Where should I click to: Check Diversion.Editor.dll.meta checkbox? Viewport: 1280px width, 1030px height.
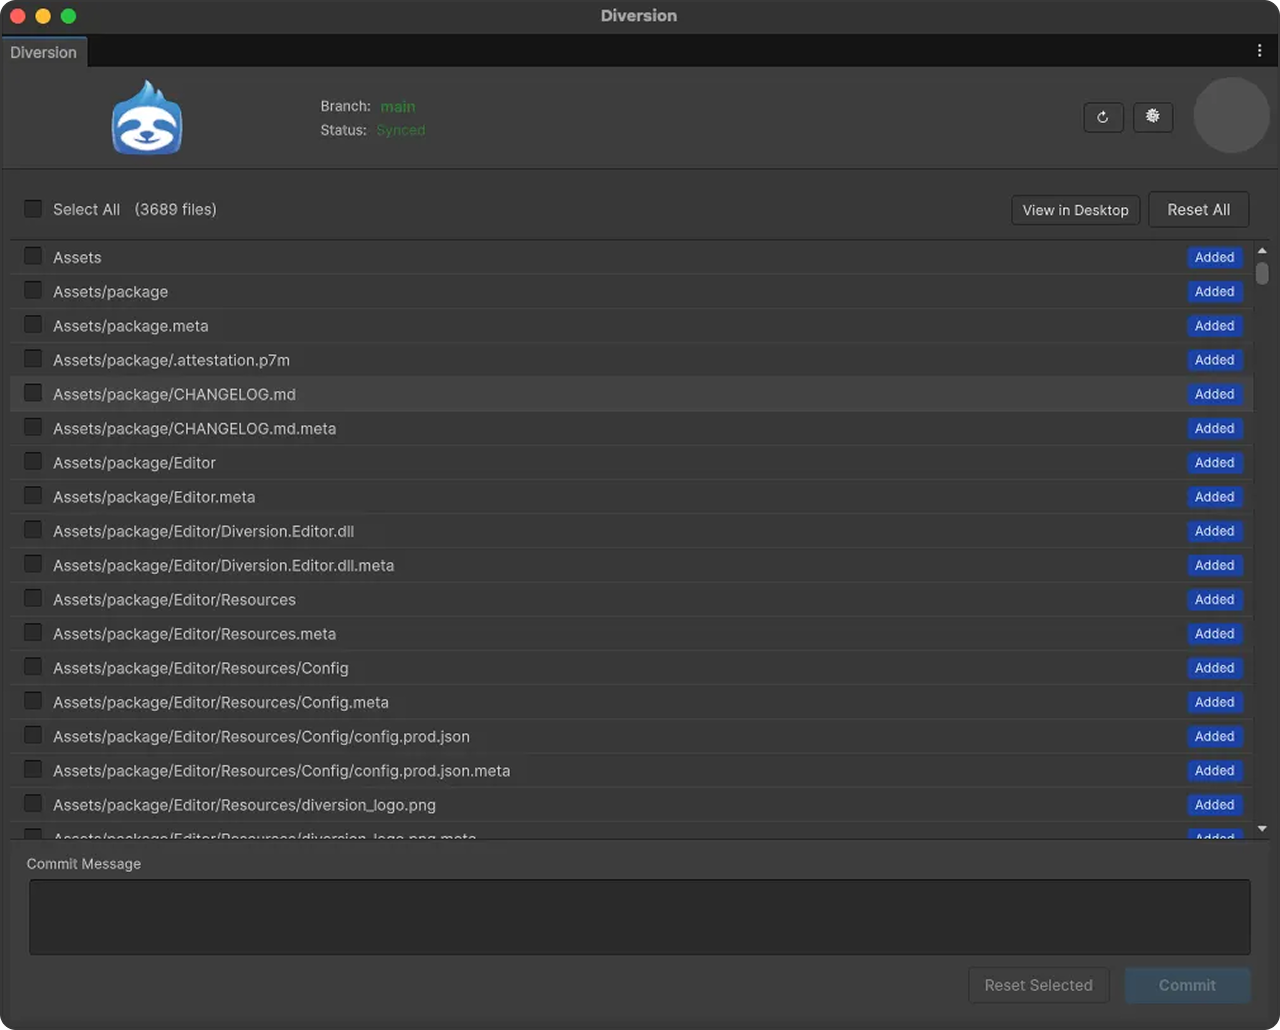pos(33,564)
